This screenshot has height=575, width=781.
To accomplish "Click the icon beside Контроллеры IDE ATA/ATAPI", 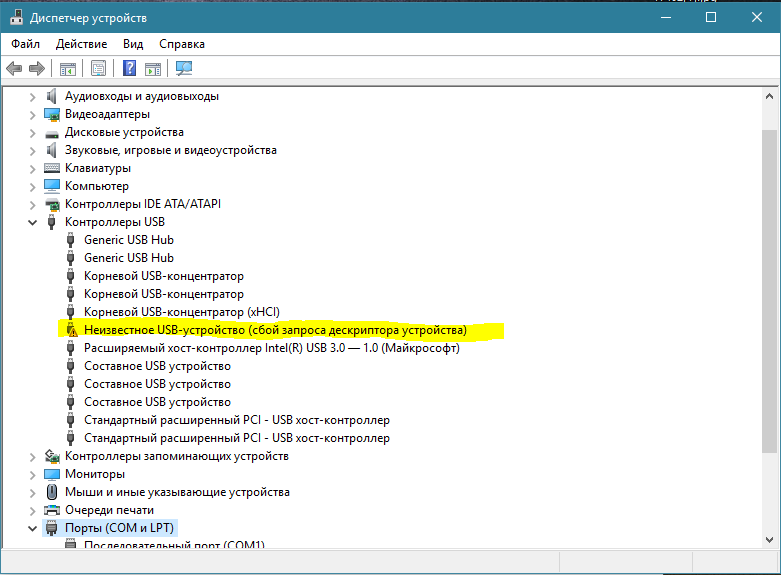I will 52,204.
